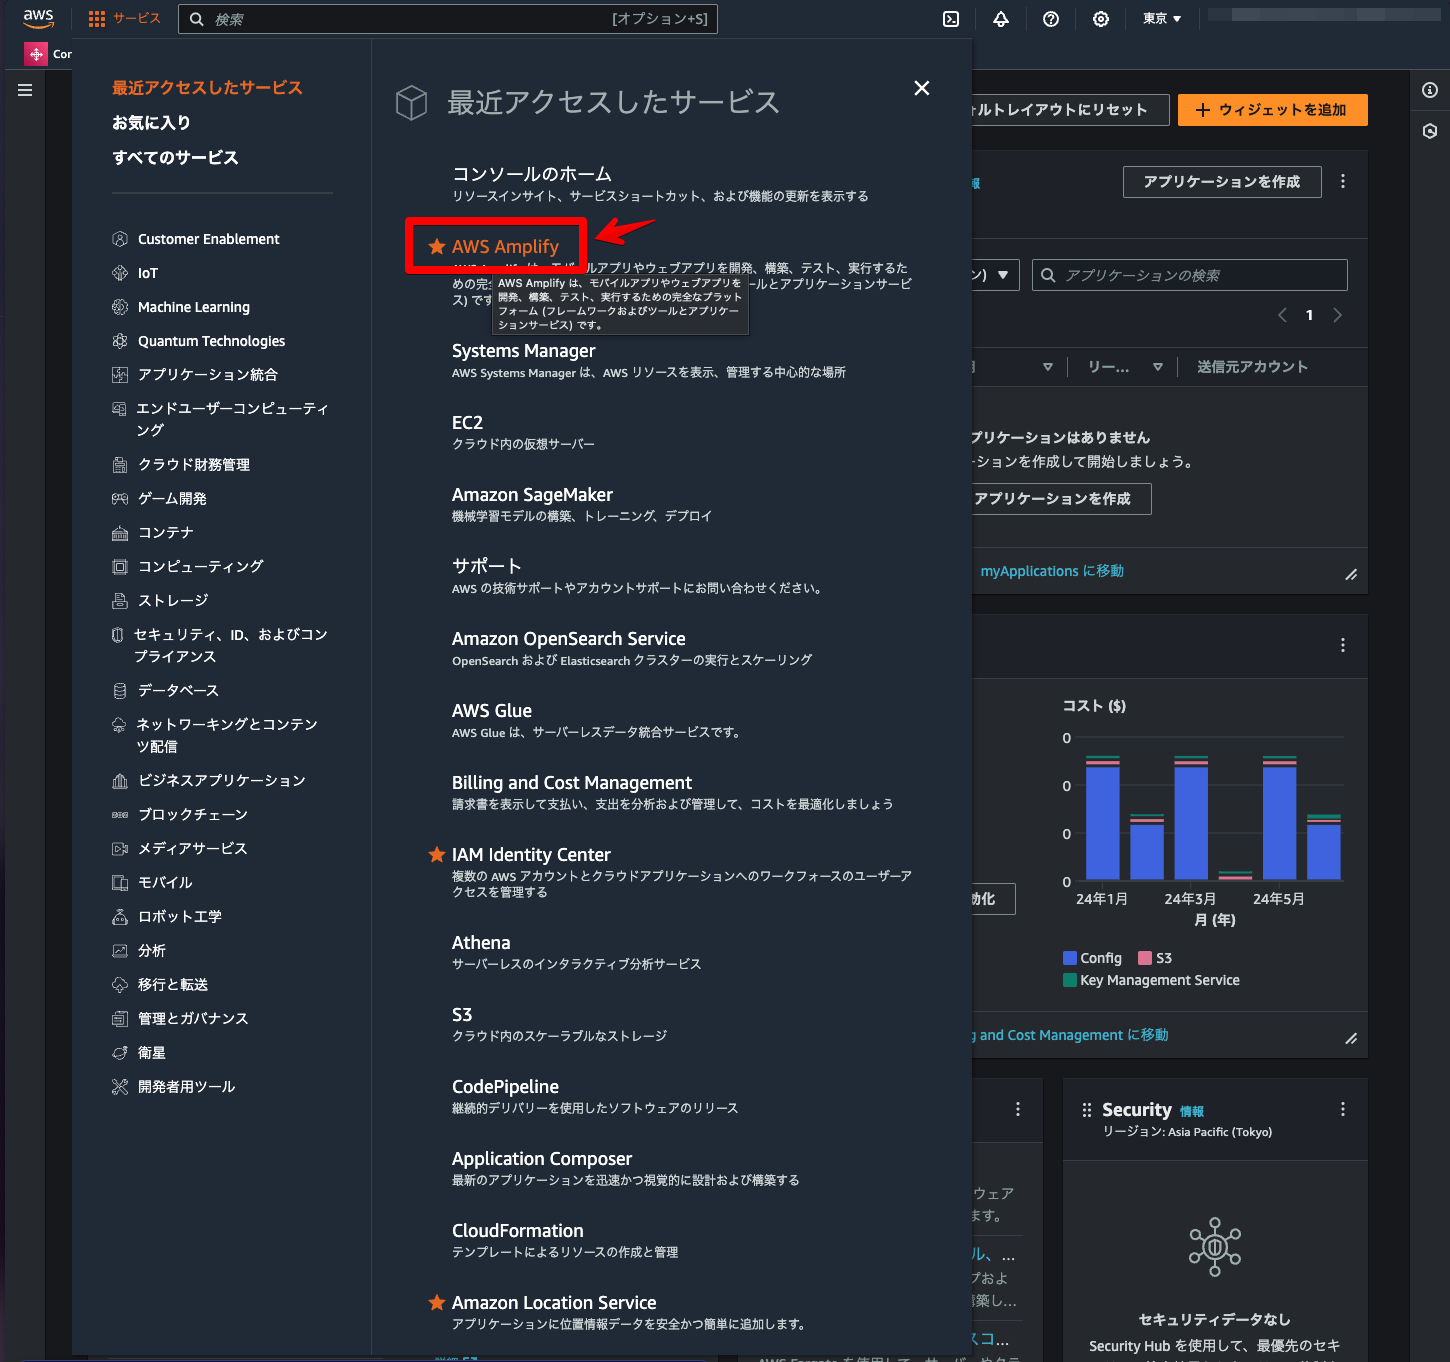
Task: Open the help question mark icon
Action: (x=1051, y=19)
